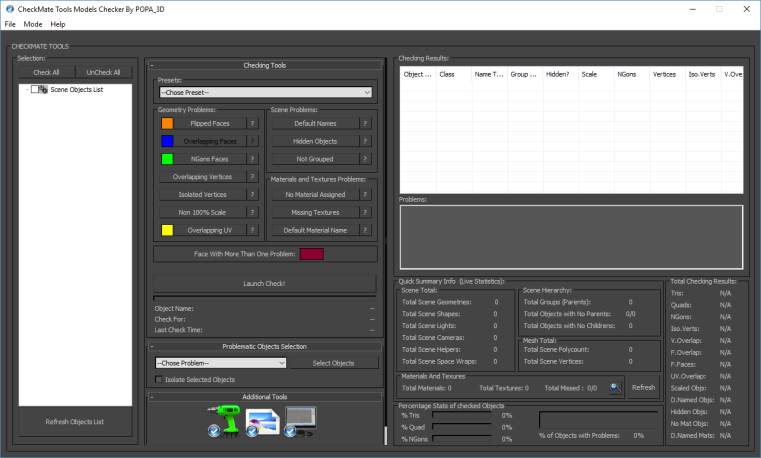Open help for Isolated Vertices
This screenshot has width=761, height=458.
point(252,195)
